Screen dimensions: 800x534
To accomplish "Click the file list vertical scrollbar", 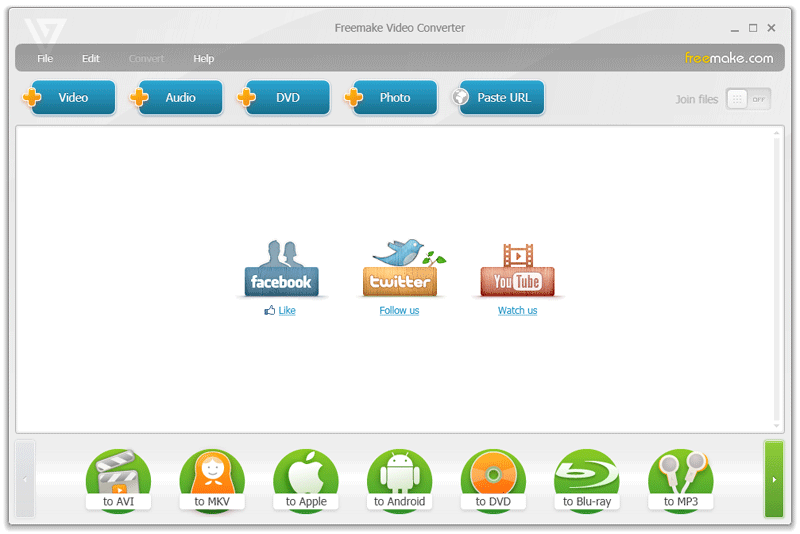I will [x=776, y=279].
